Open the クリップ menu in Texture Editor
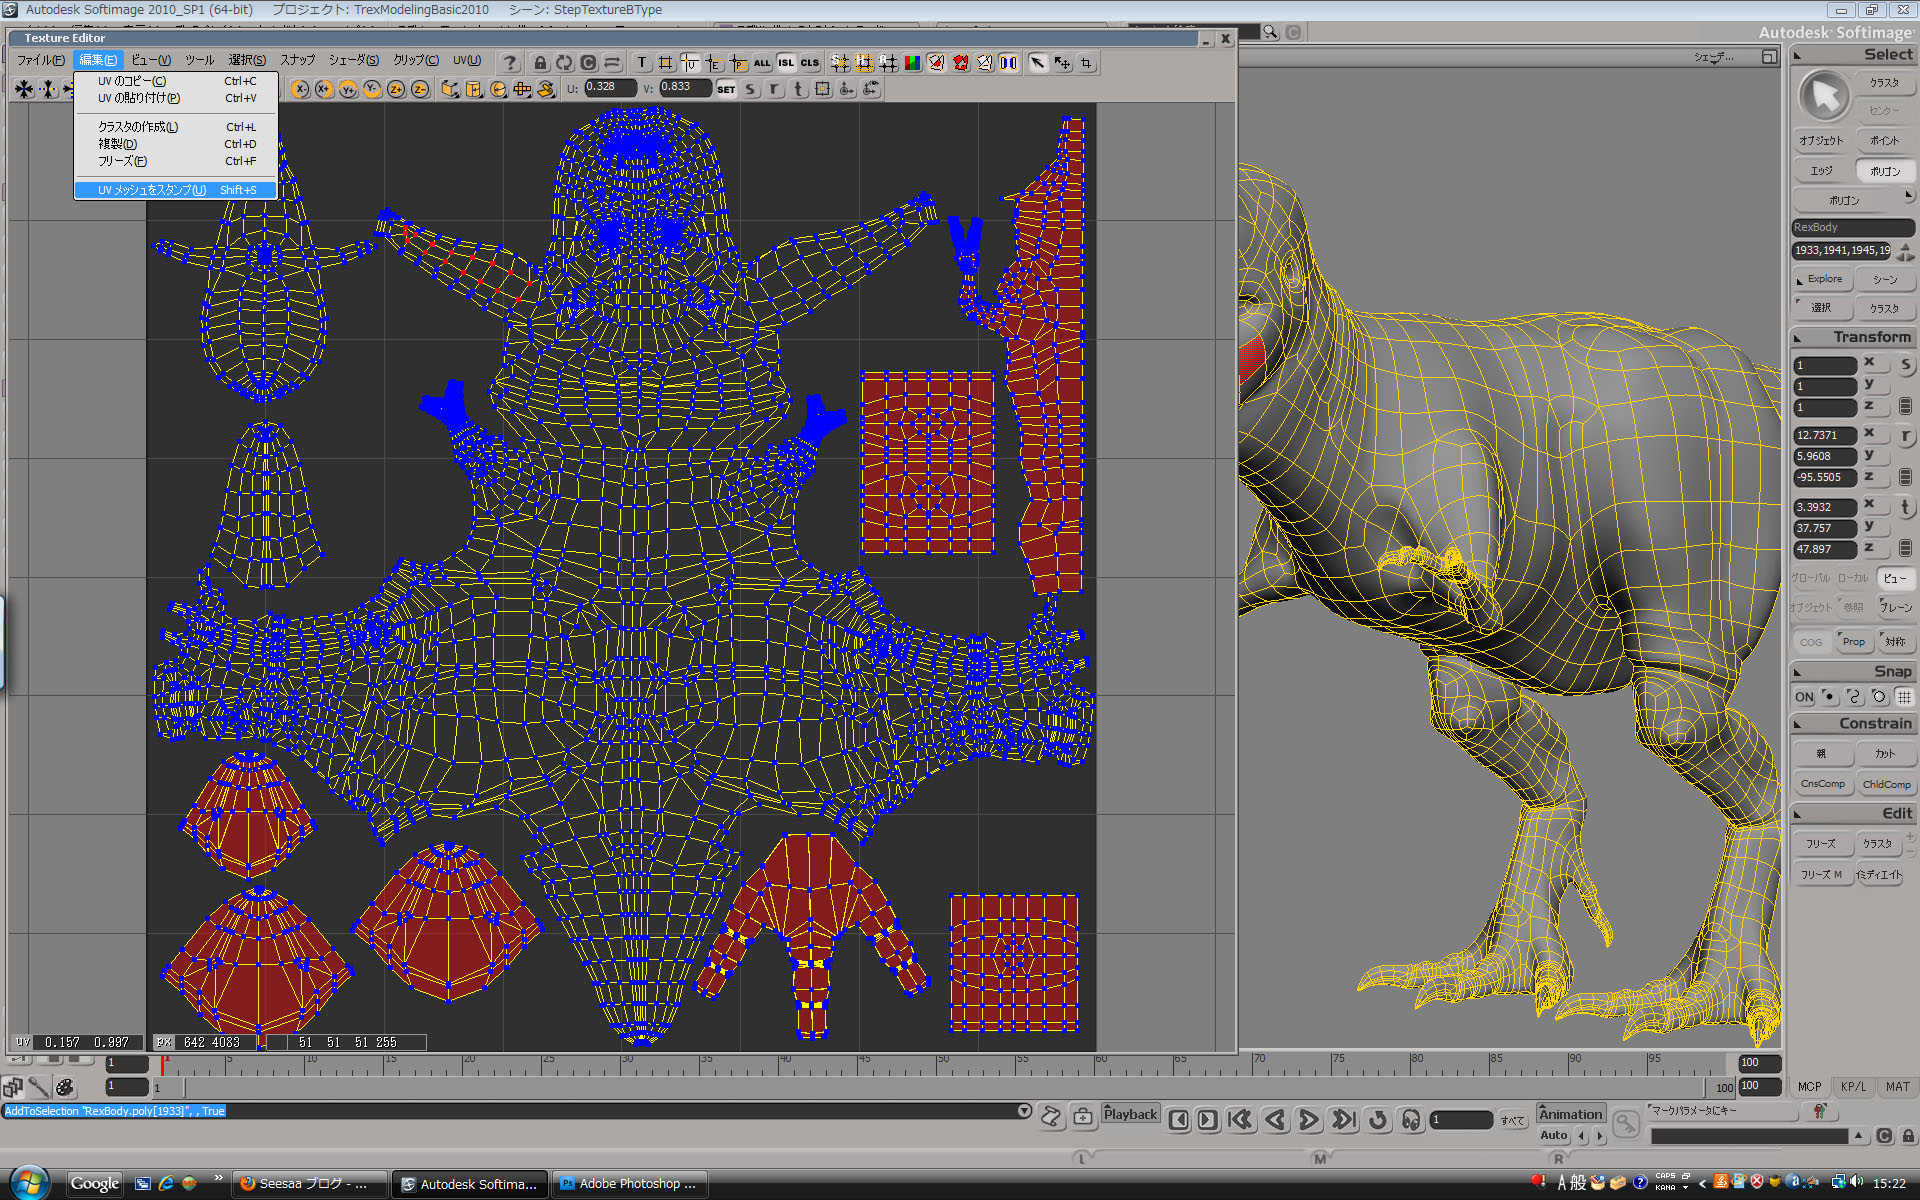 [414, 60]
